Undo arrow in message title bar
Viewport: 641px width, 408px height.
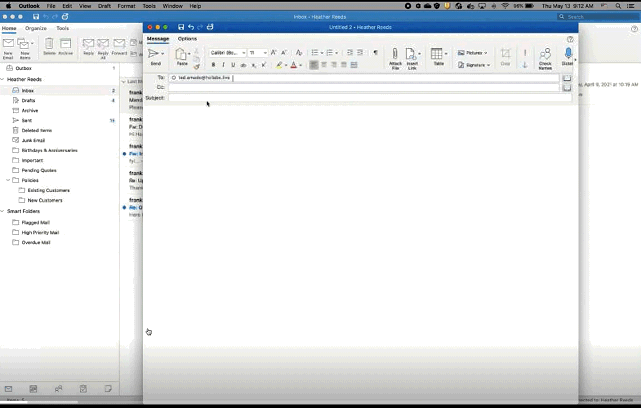tap(191, 27)
